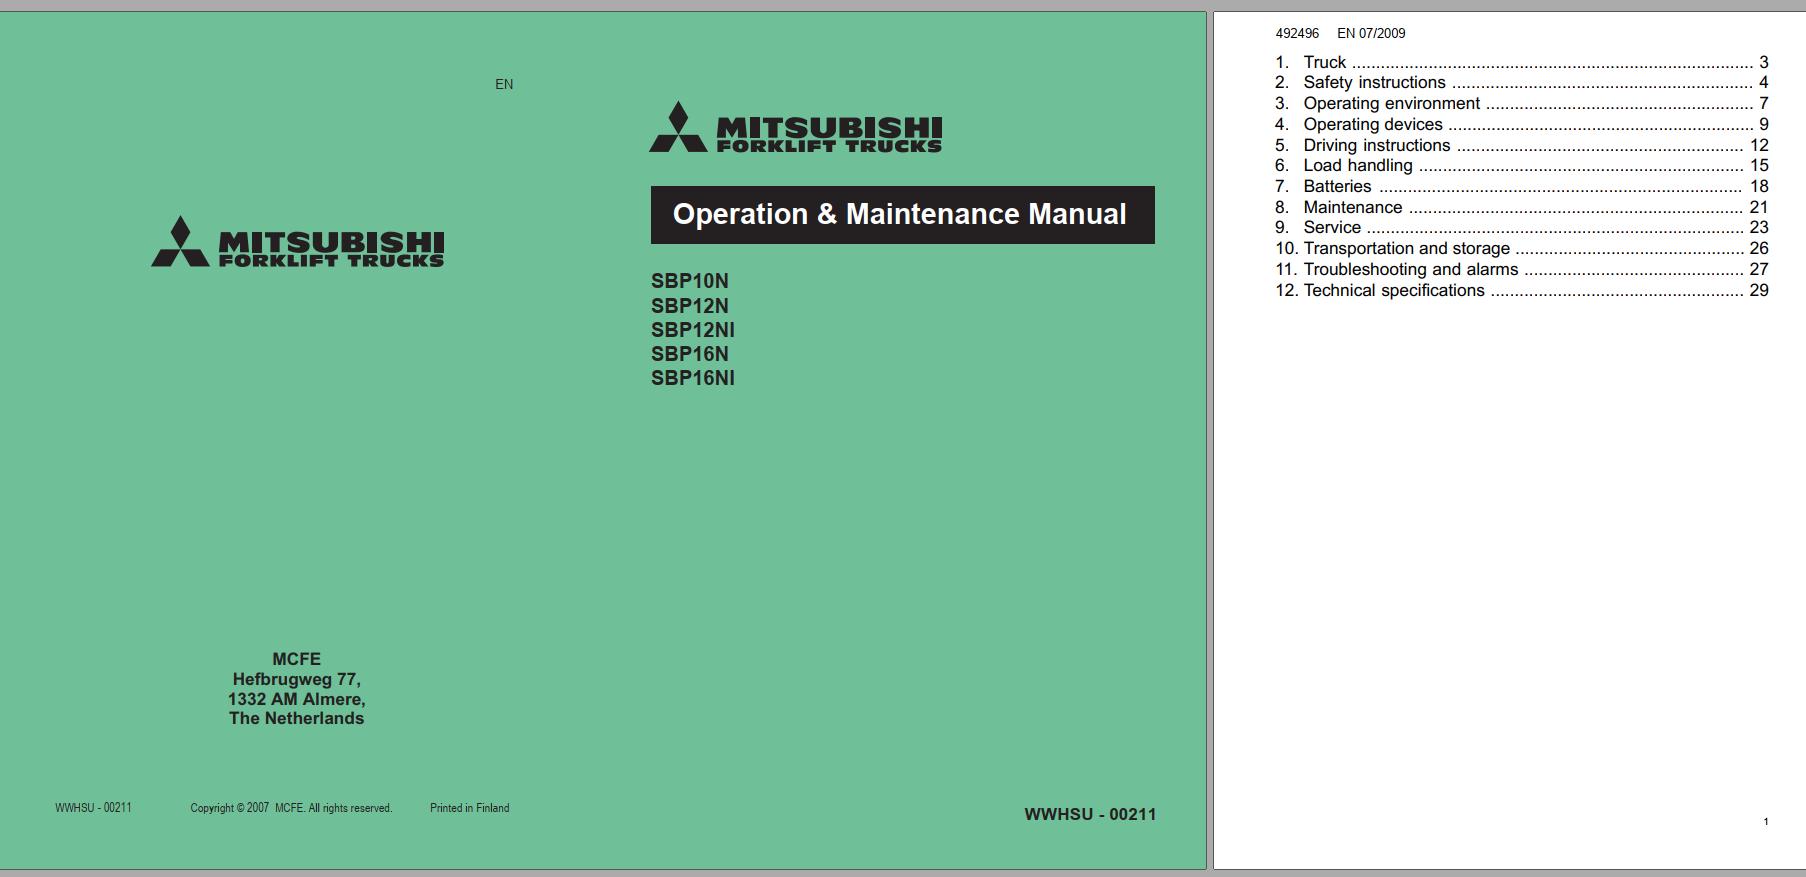Click page number 29 for Technical specifications
Viewport: 1806px width, 877px height.
[x=1759, y=290]
